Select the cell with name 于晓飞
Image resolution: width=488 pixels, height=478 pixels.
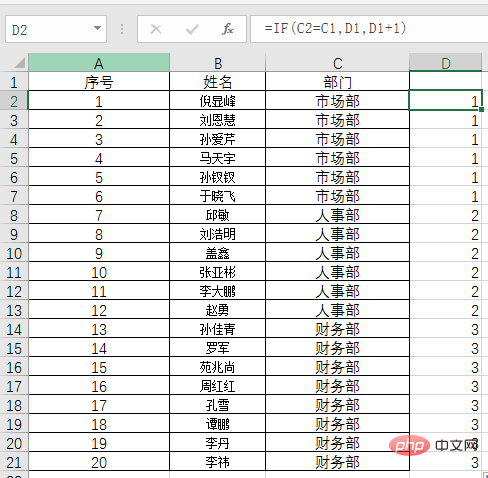[x=217, y=195]
